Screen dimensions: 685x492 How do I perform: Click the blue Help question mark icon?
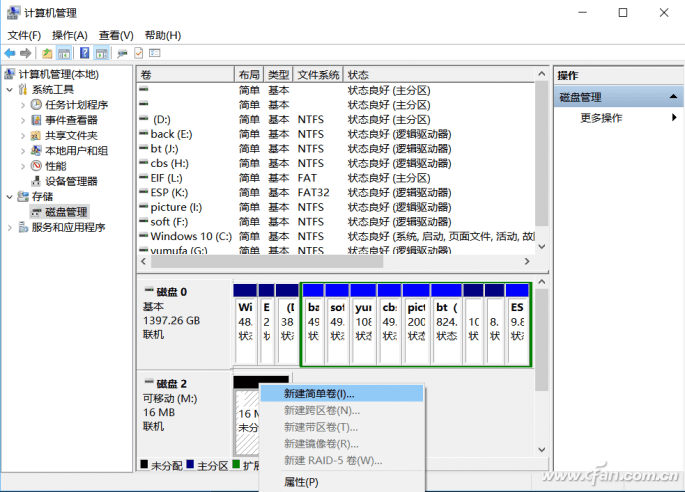coord(84,53)
